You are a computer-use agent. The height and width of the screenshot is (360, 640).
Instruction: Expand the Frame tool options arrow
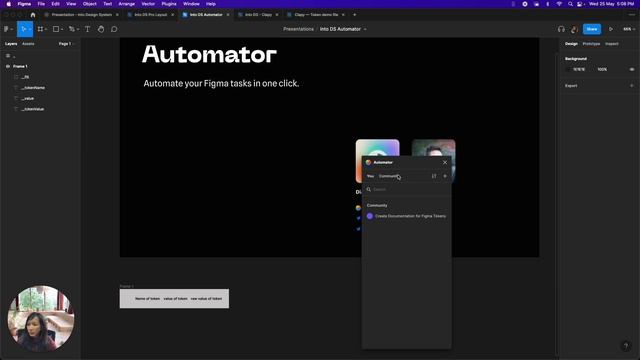point(46,29)
